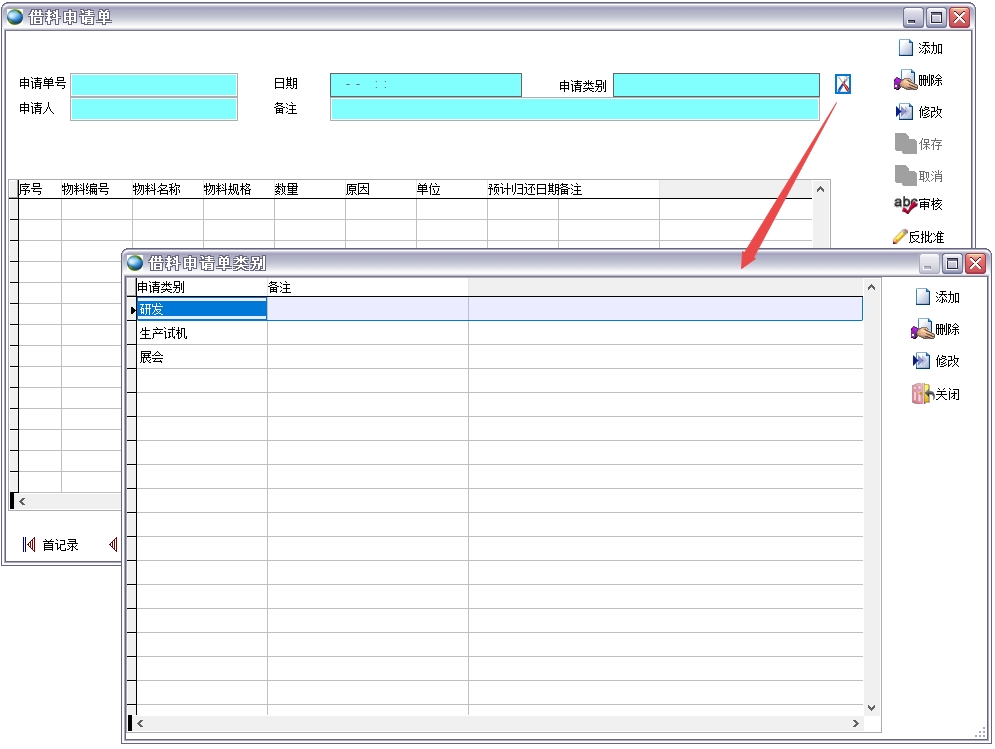The height and width of the screenshot is (749, 995).
Task: Click the Reverse Approve (反批准) pencil icon
Action: click(900, 237)
